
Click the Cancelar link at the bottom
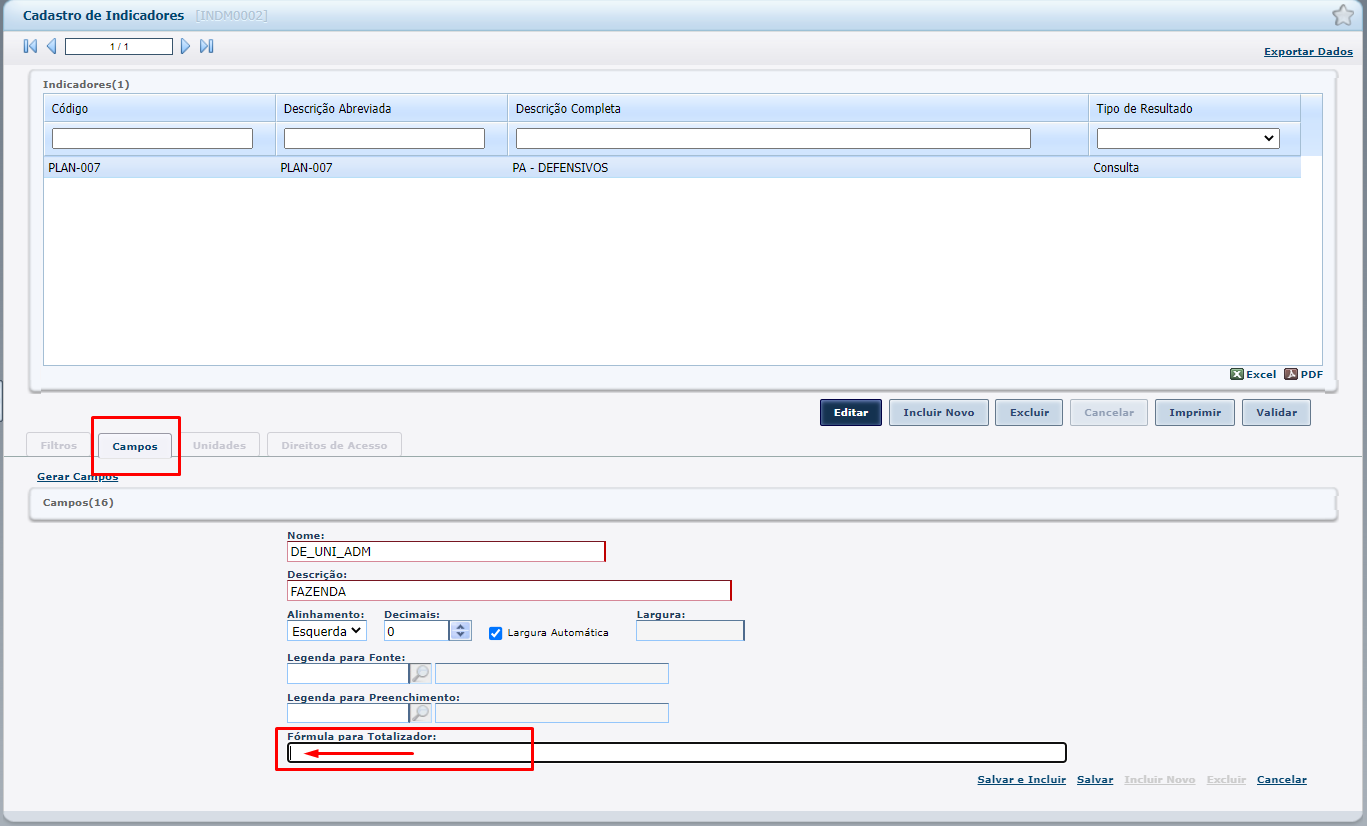1282,779
